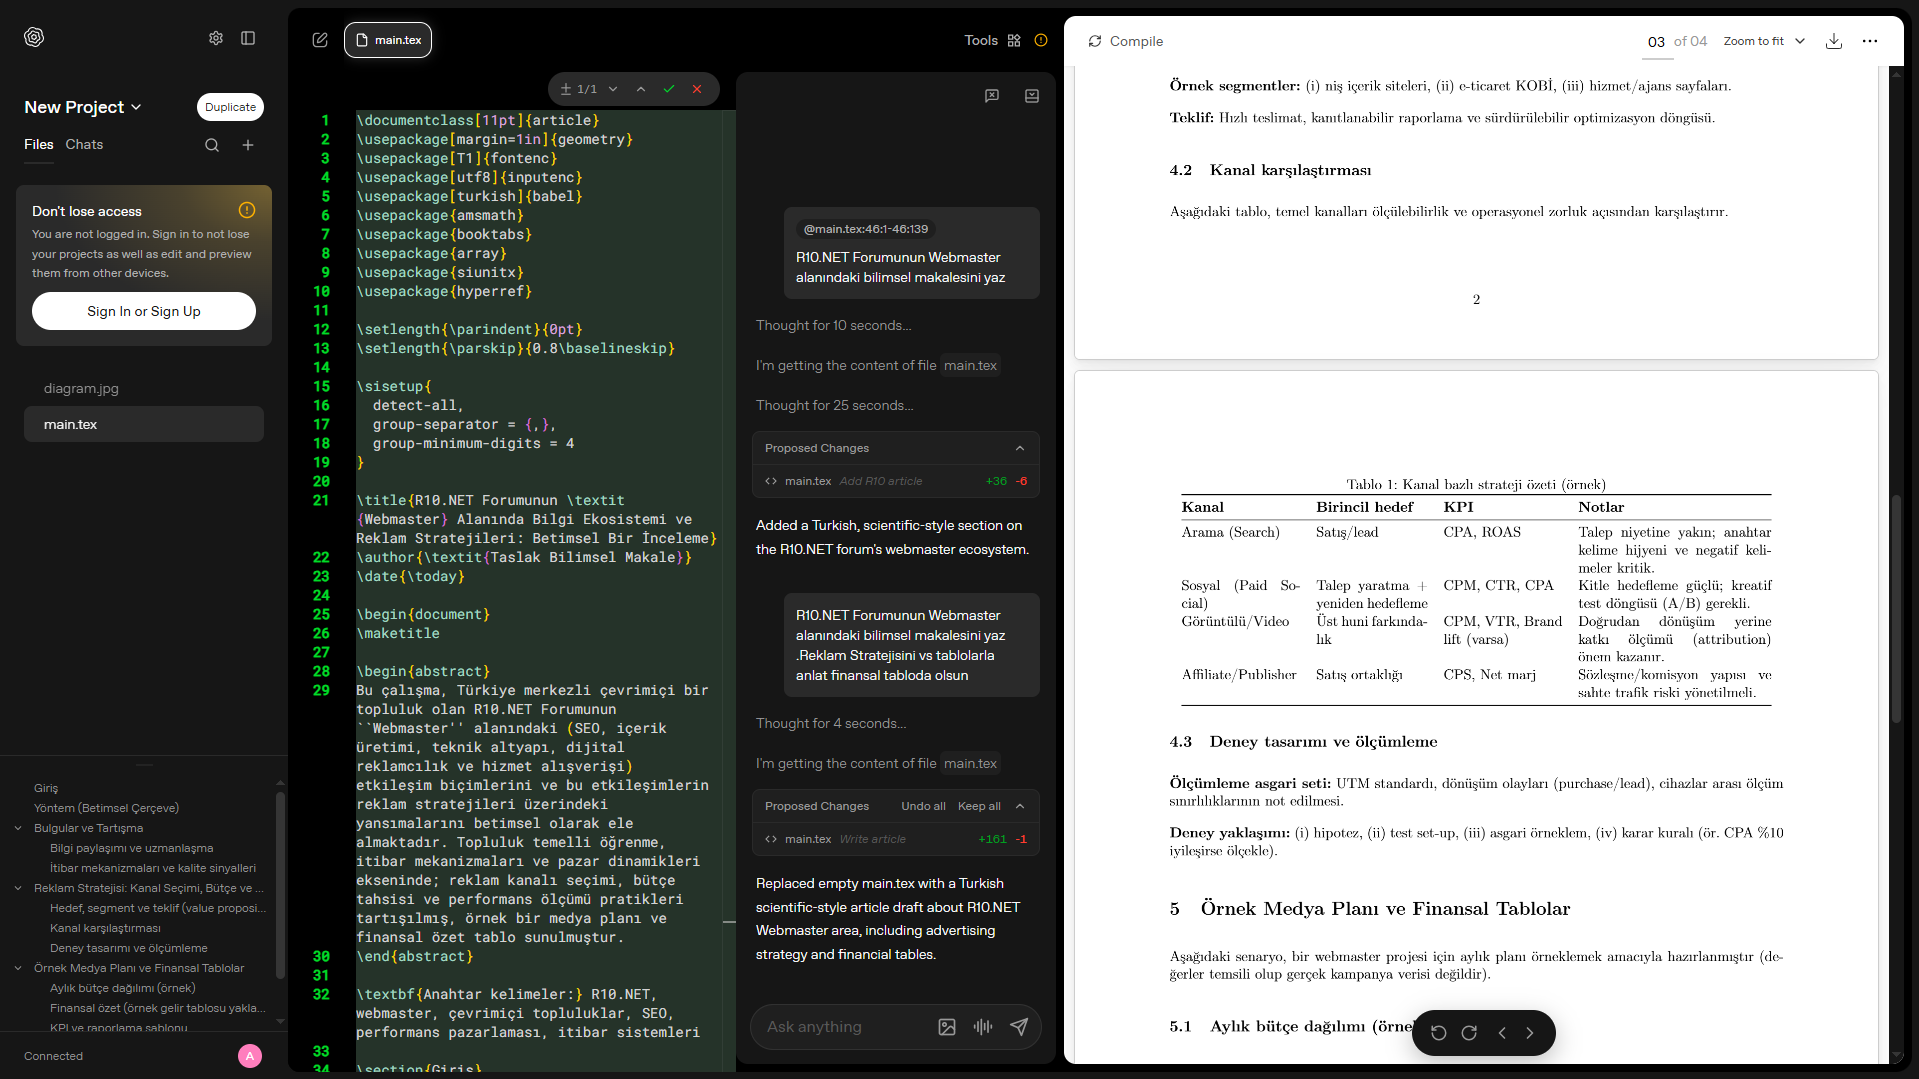Image resolution: width=1919 pixels, height=1079 pixels.
Task: Open Tools menu
Action: 981,40
